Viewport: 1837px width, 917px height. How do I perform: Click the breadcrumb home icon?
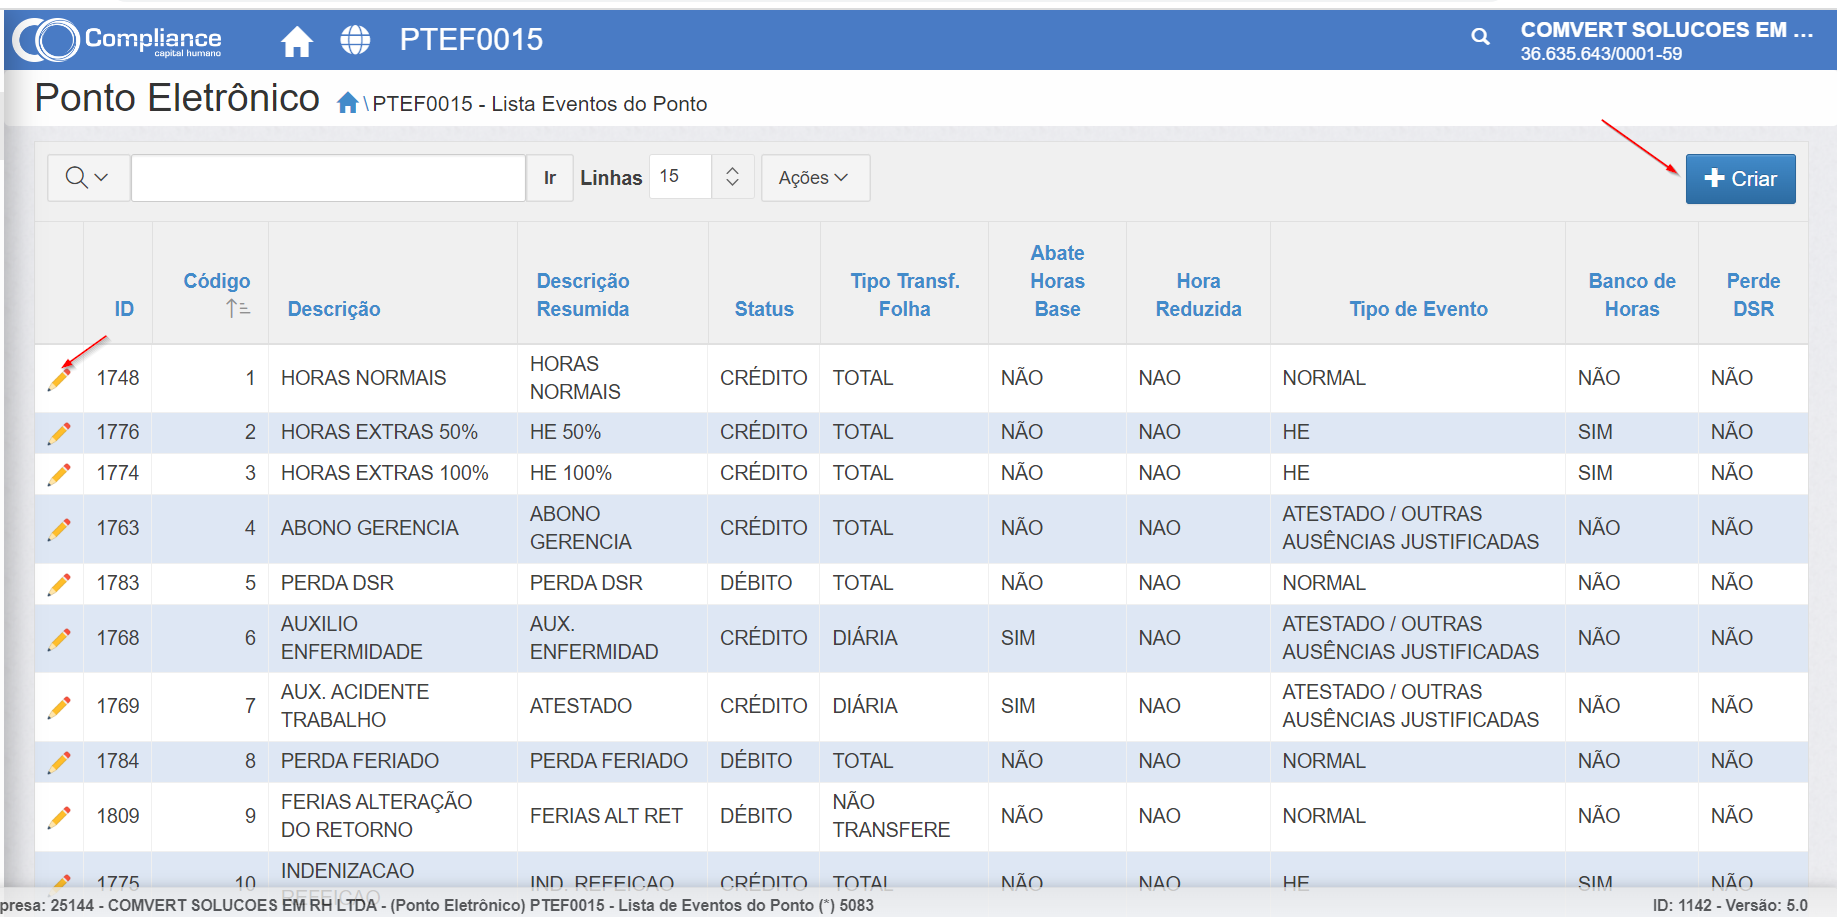coord(347,103)
